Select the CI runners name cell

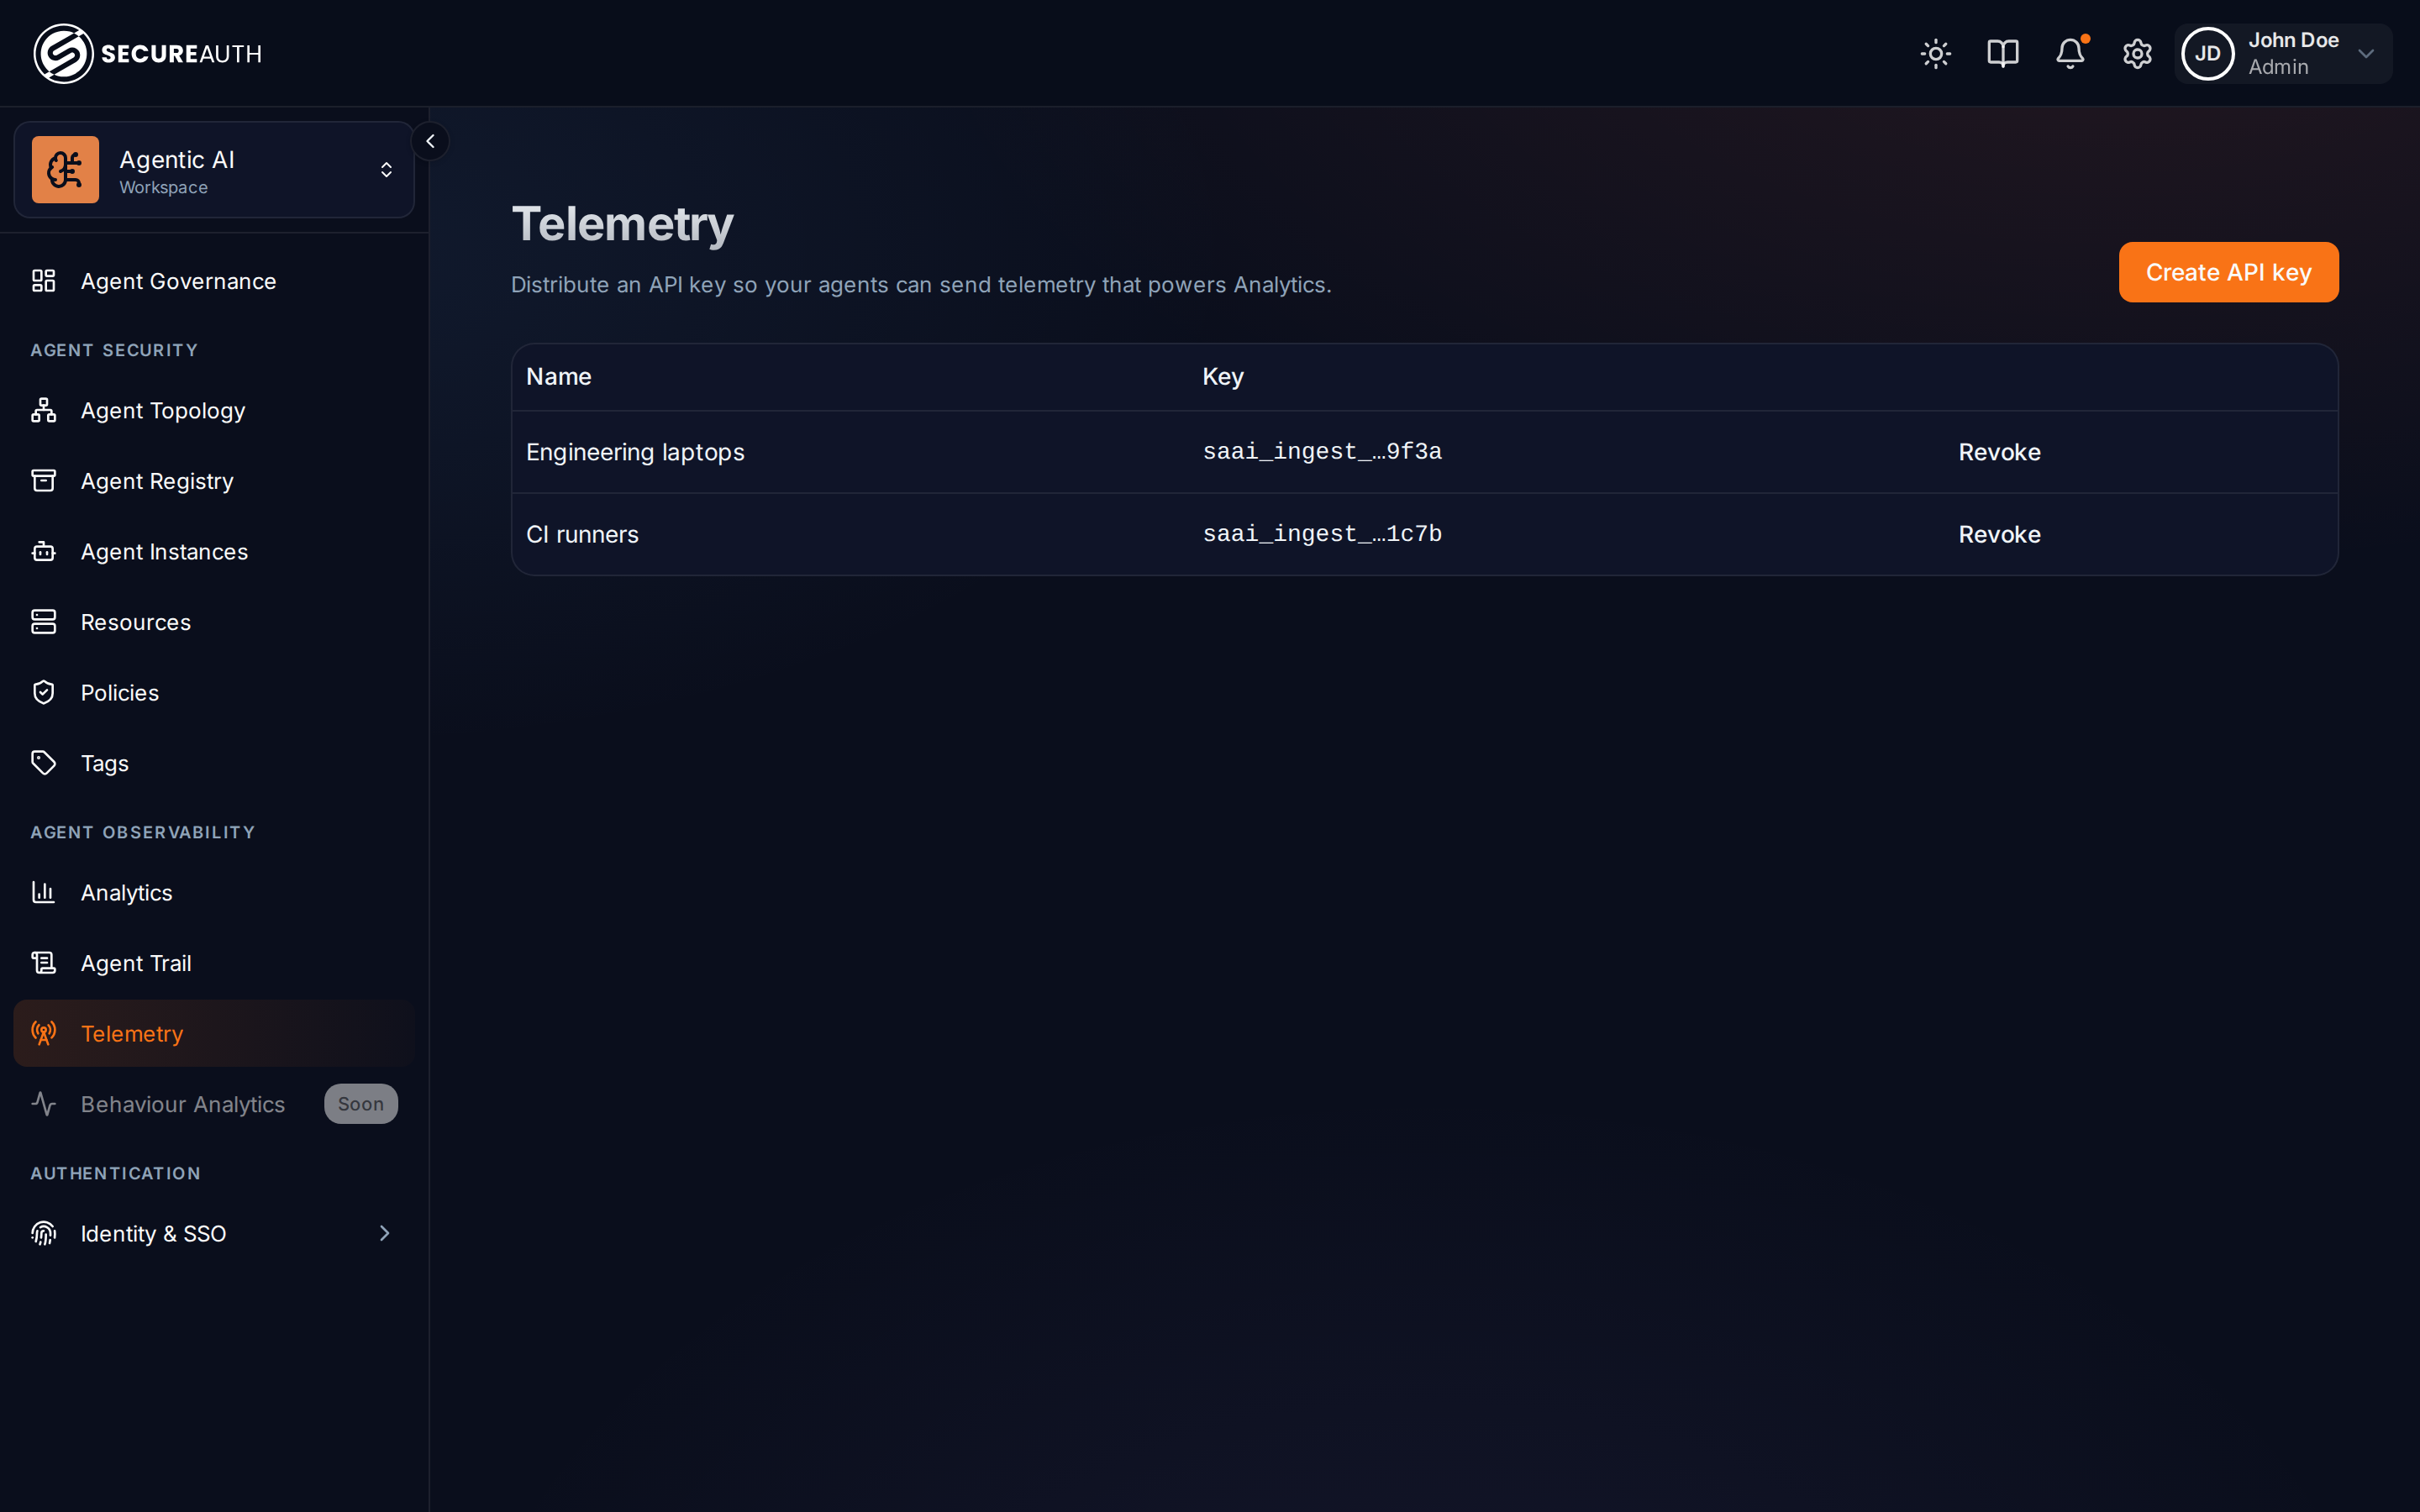click(582, 534)
